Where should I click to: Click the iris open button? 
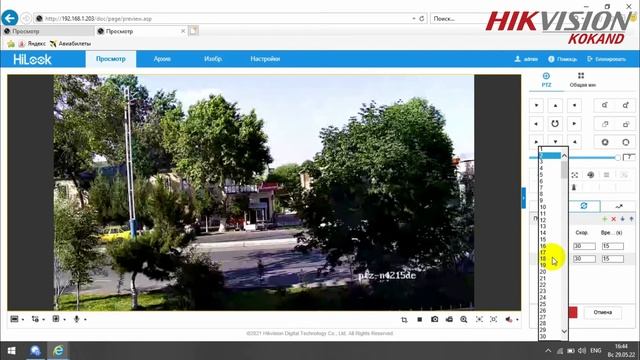(626, 142)
